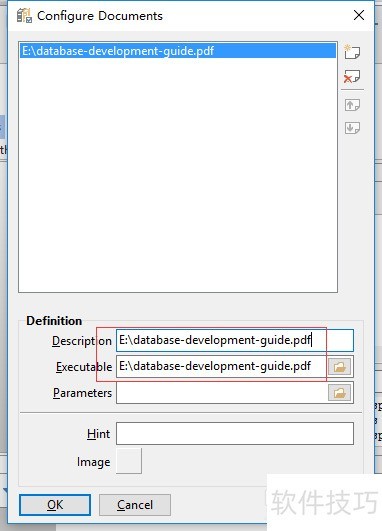Click into the Parameters field

222,393
